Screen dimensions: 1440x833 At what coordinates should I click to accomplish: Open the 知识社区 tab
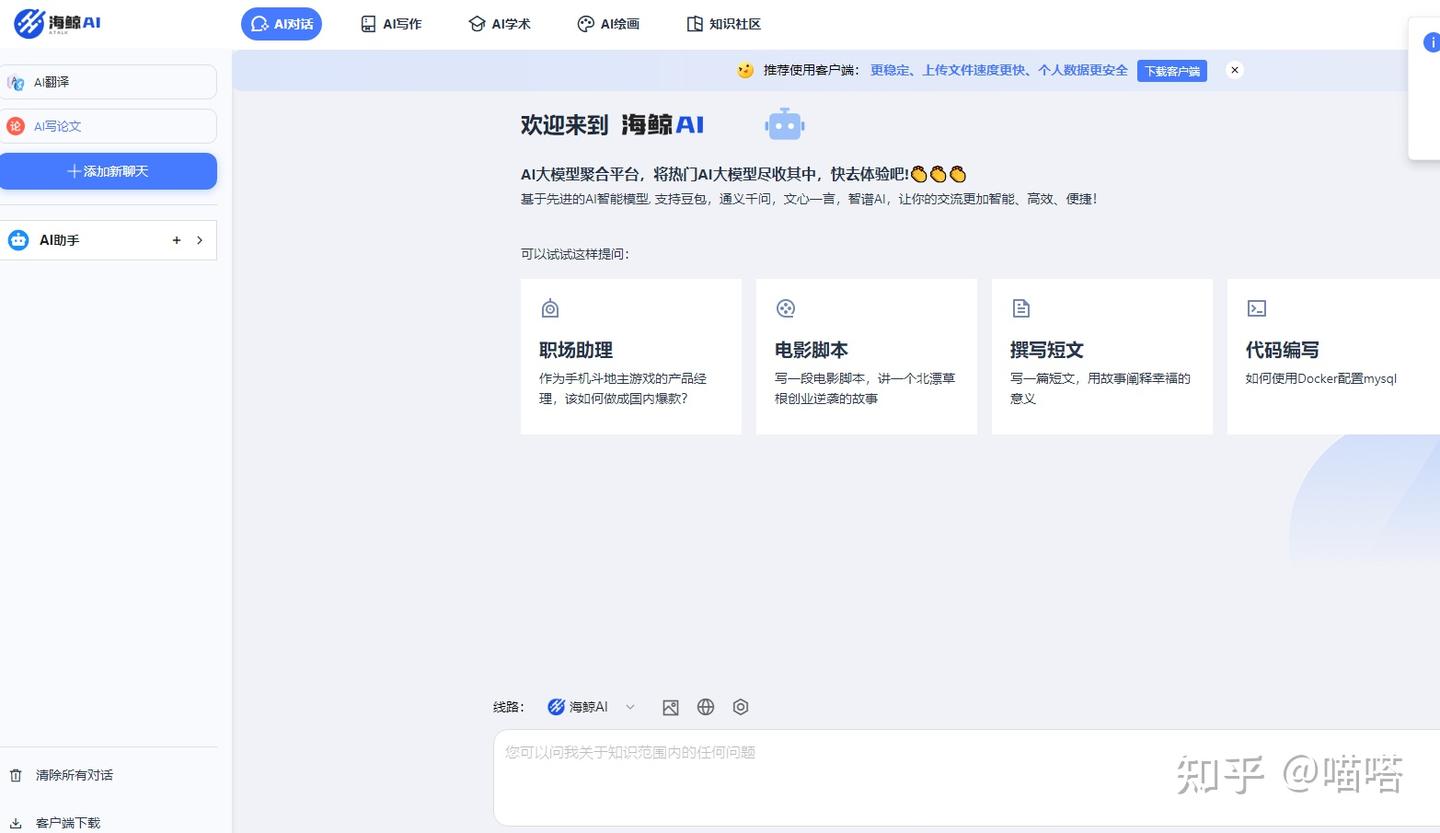coord(723,24)
